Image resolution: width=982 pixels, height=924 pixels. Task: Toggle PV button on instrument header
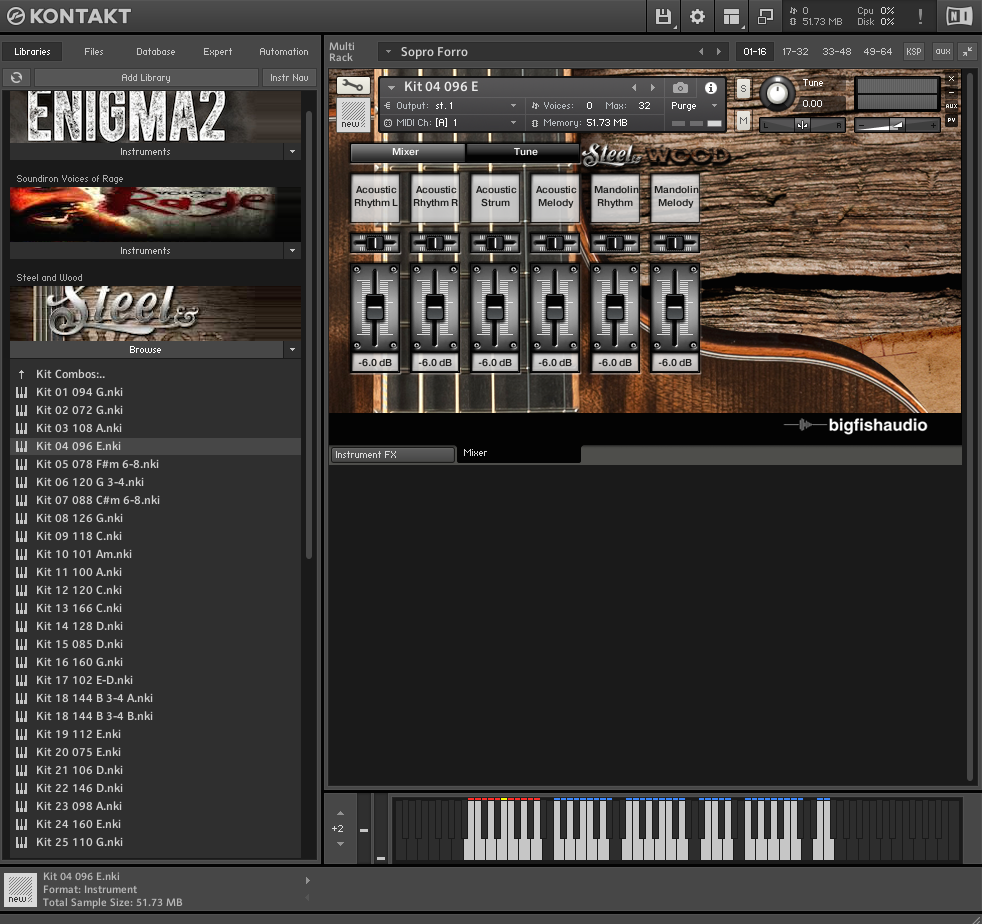click(951, 120)
